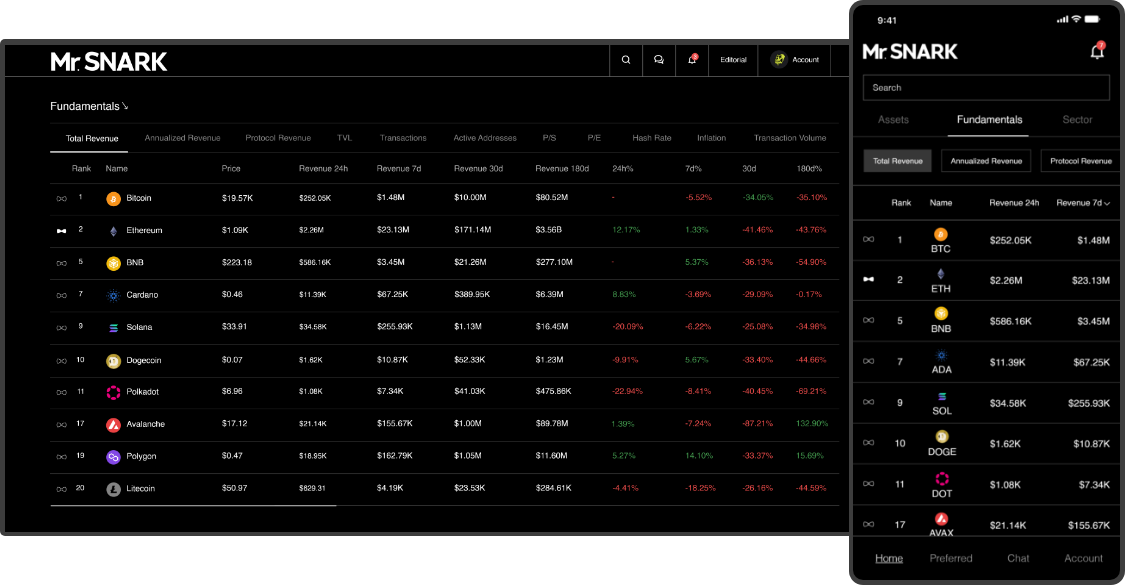Click the Cardano coin icon in desktop table

tap(113, 296)
